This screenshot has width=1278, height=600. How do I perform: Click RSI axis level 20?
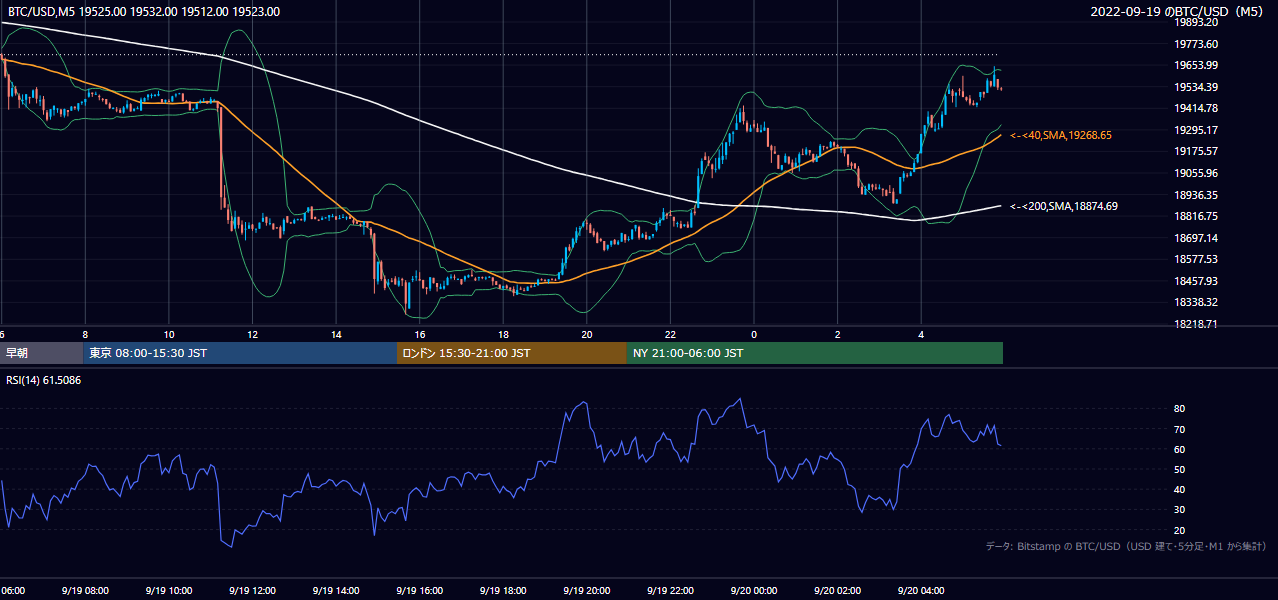click(x=1180, y=530)
